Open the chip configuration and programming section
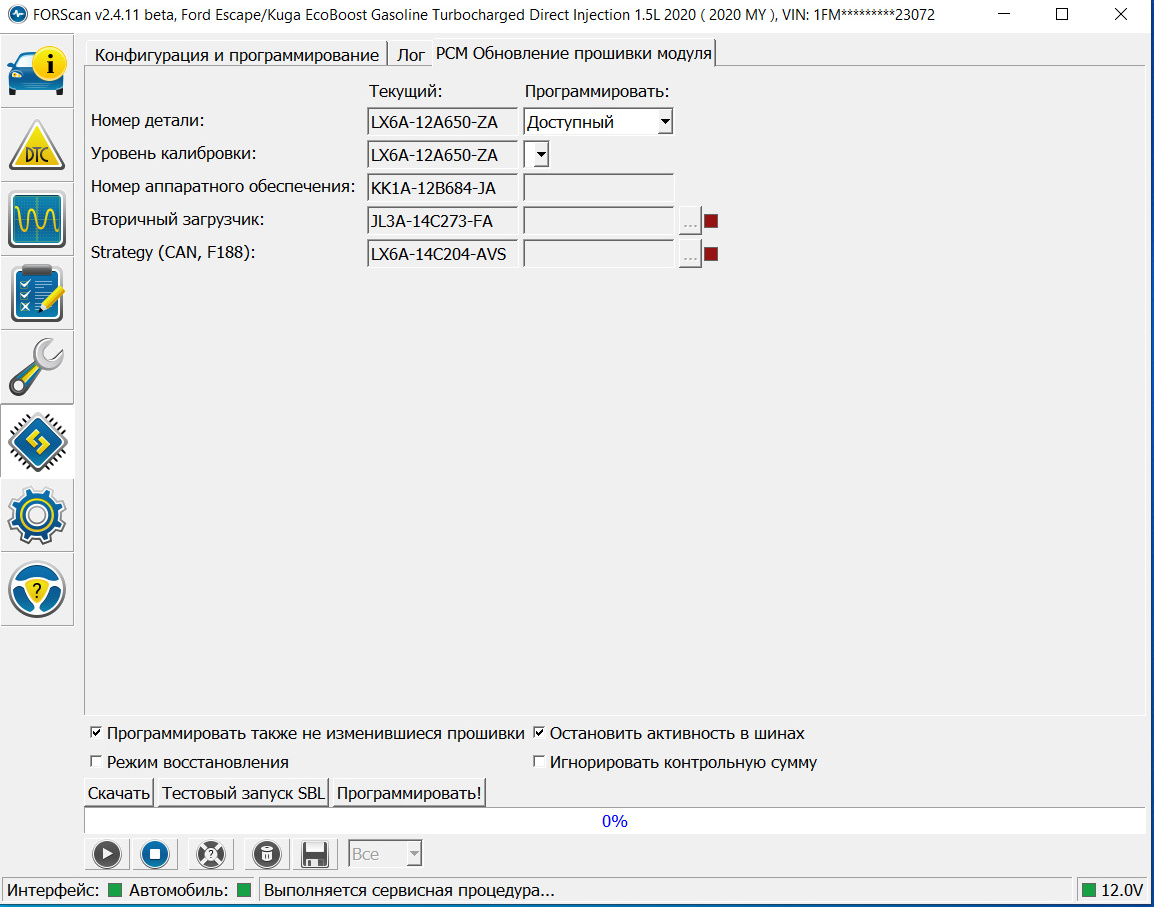Screen dimensions: 1154x907 (37, 441)
